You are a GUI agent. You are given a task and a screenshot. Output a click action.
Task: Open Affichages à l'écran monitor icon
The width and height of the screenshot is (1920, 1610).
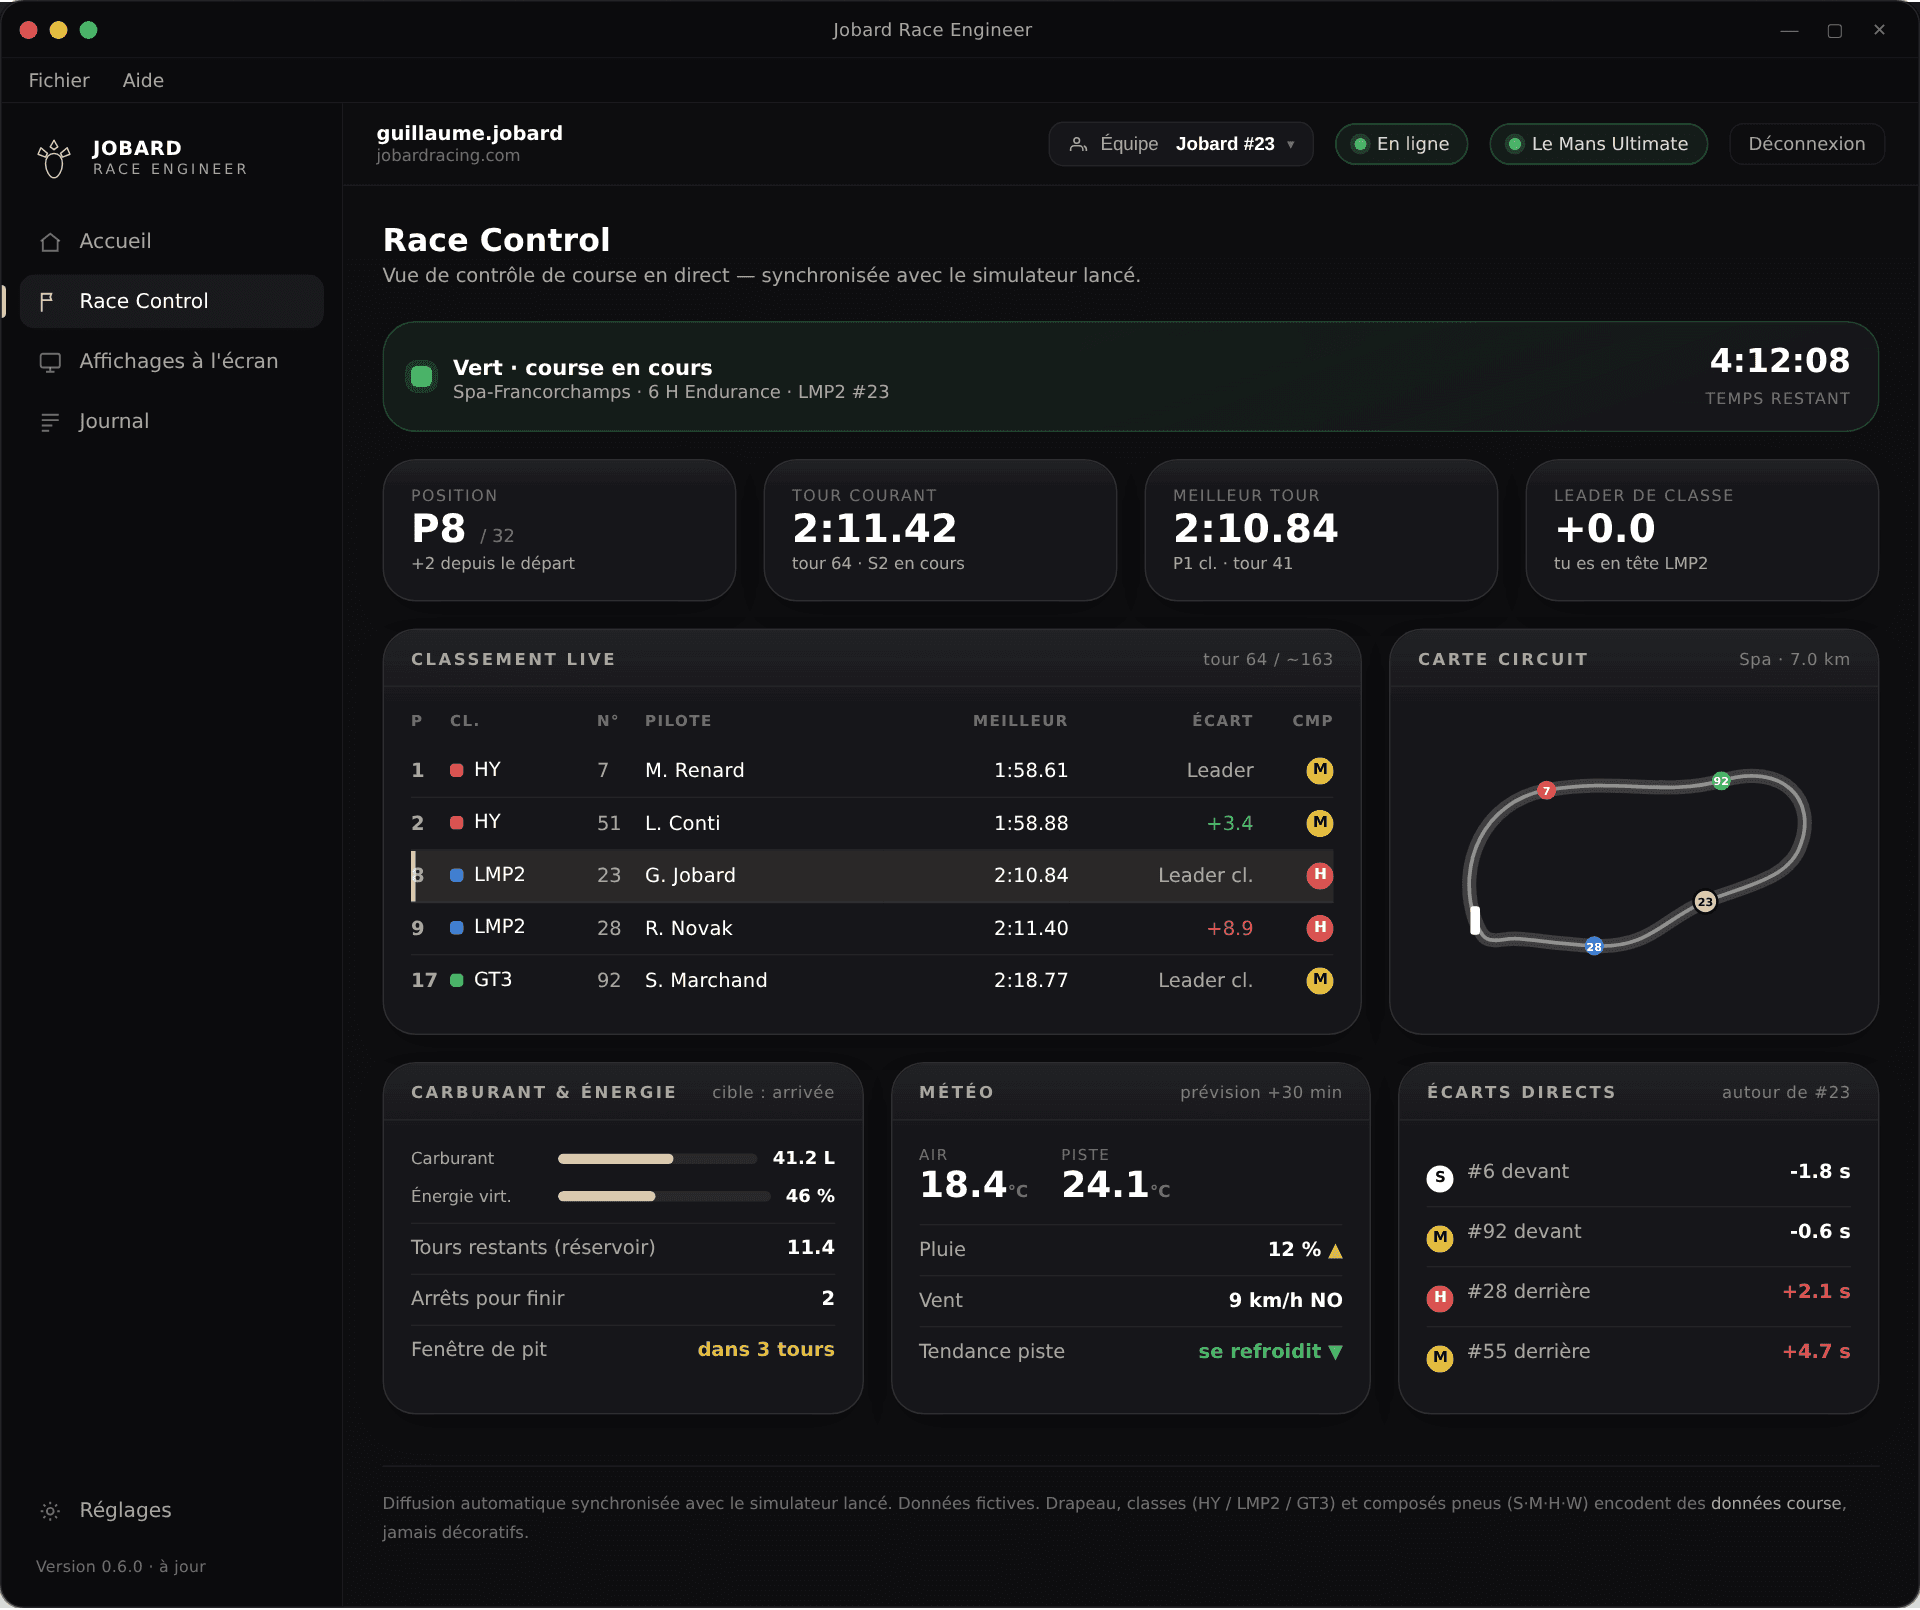click(50, 362)
